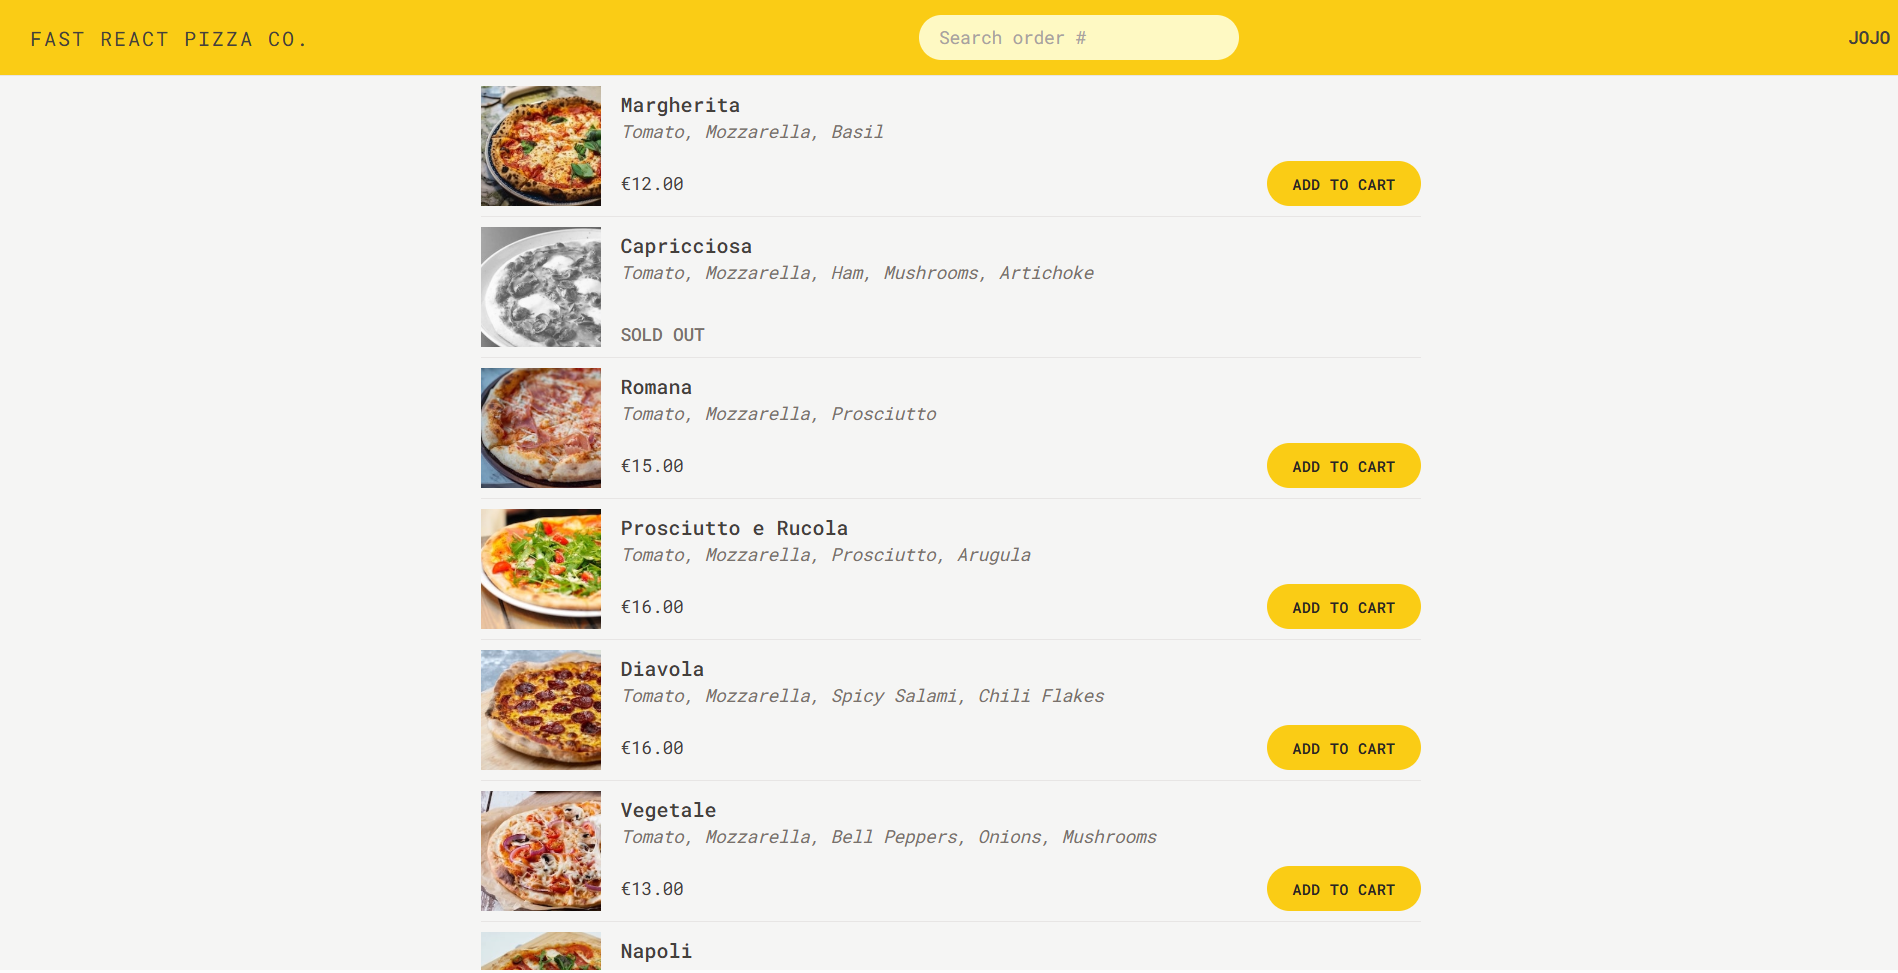Viewport: 1898px width, 973px height.
Task: Click the search order number field
Action: click(1078, 37)
